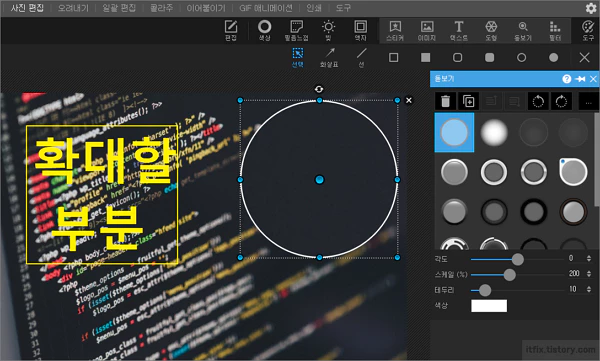Open the 스티커 sticker tool
Screen dimensions: 600x361
(395, 30)
